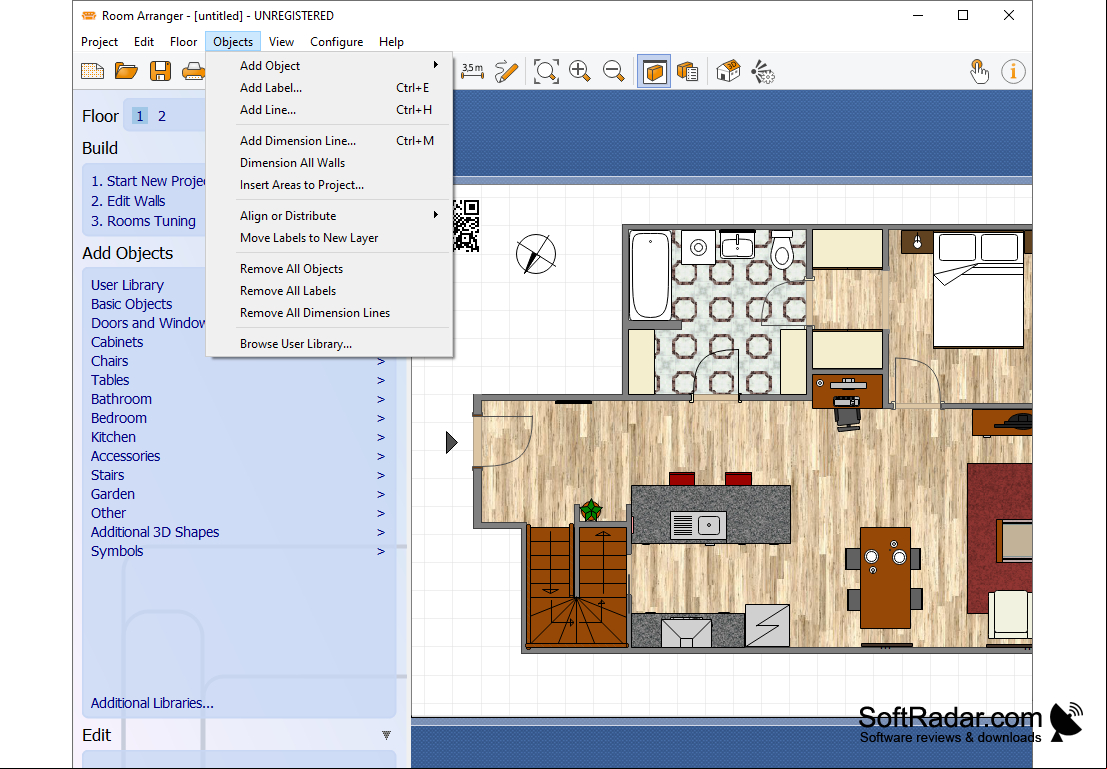Expand the Add Object submenu

(330, 66)
